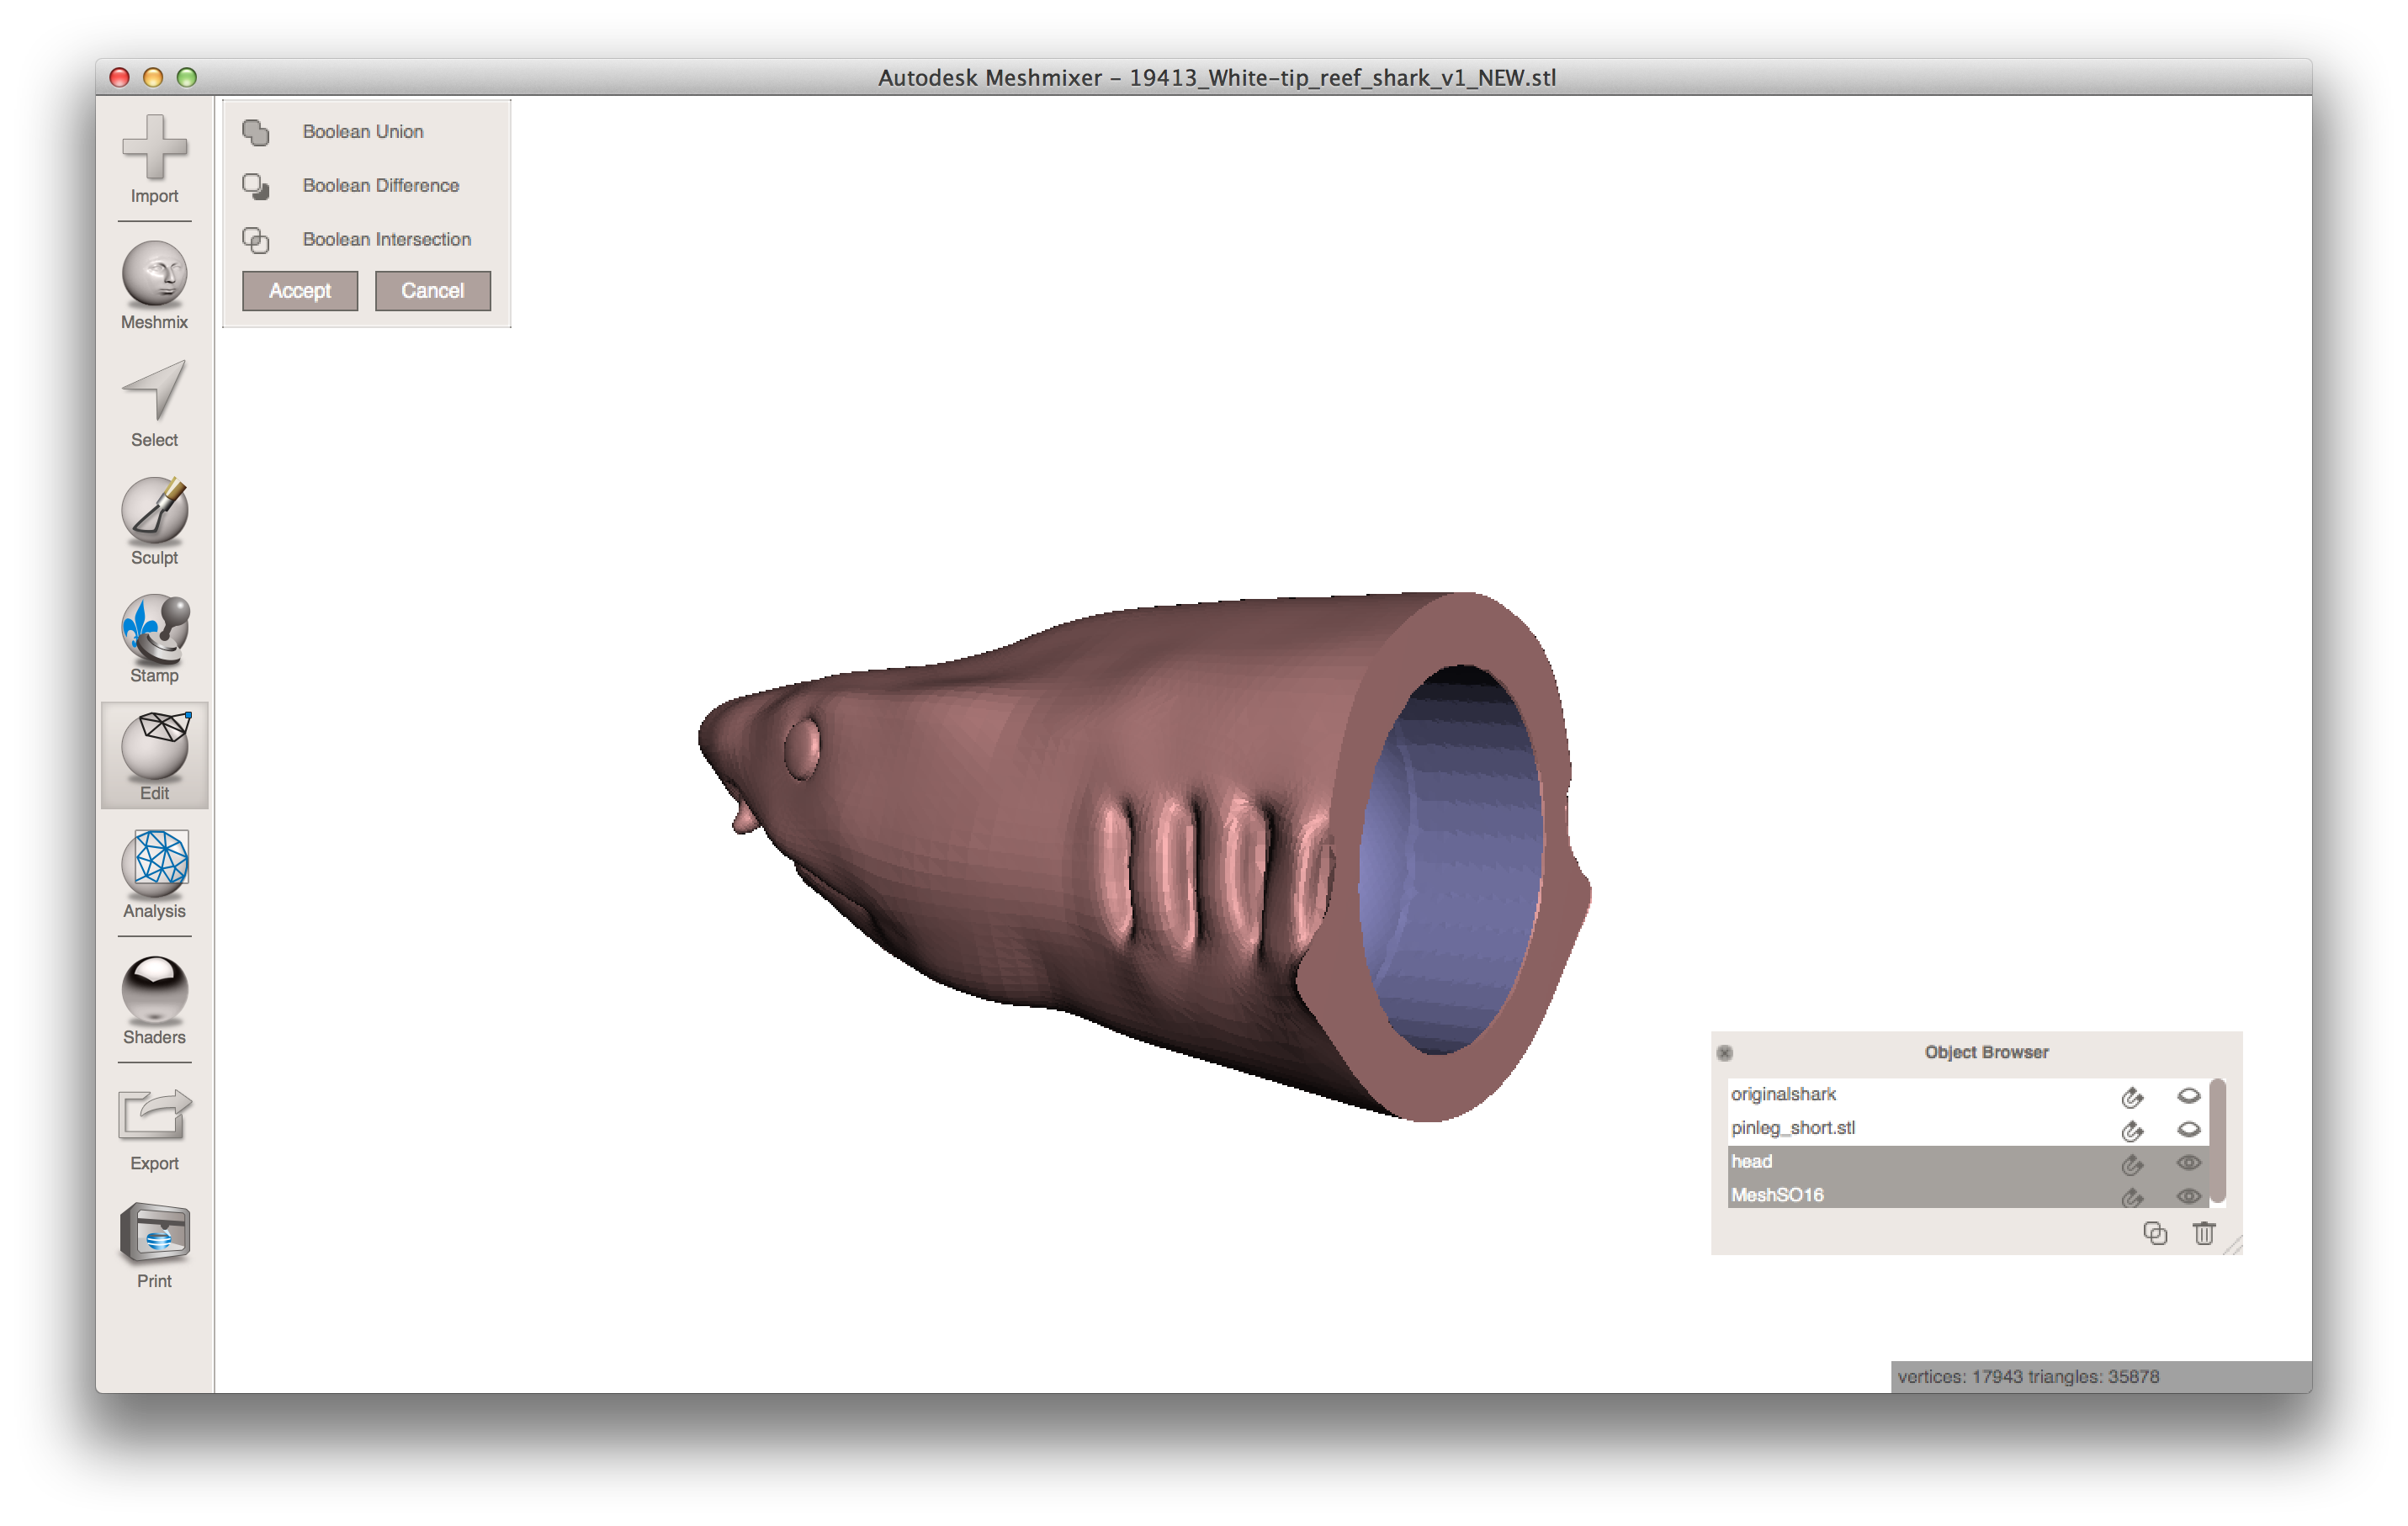Click the lock icon for MeshSO16
Viewport: 2408px width, 1526px height.
click(x=2131, y=1197)
